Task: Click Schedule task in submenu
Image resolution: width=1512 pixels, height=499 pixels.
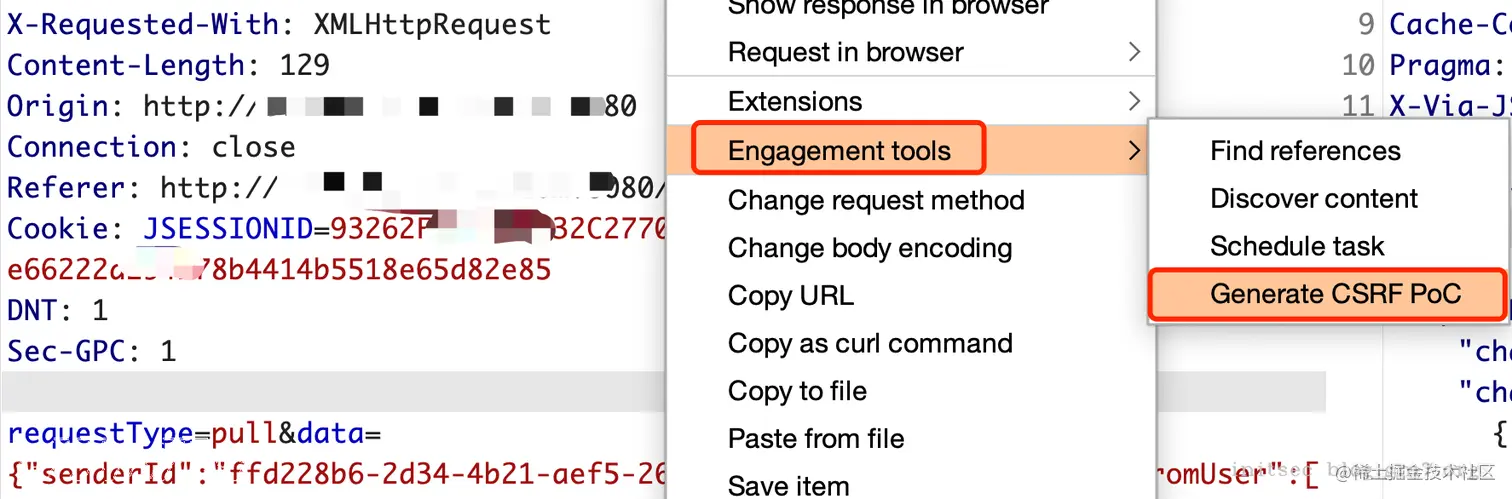Action: point(1297,246)
